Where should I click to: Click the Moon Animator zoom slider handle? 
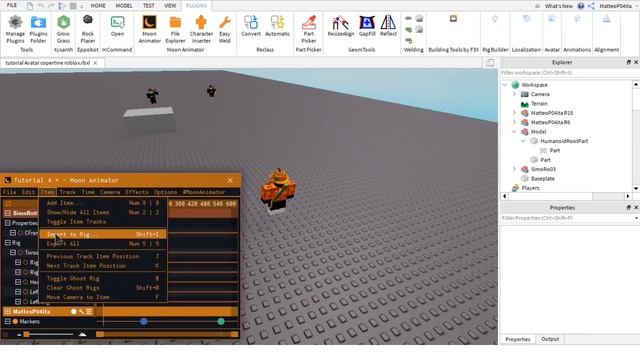[27, 335]
